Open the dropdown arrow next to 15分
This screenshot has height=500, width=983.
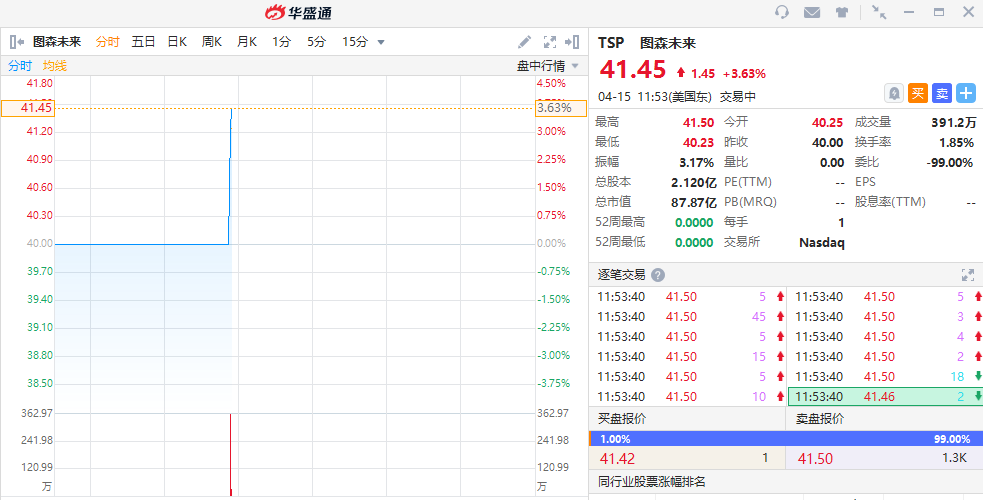[381, 42]
